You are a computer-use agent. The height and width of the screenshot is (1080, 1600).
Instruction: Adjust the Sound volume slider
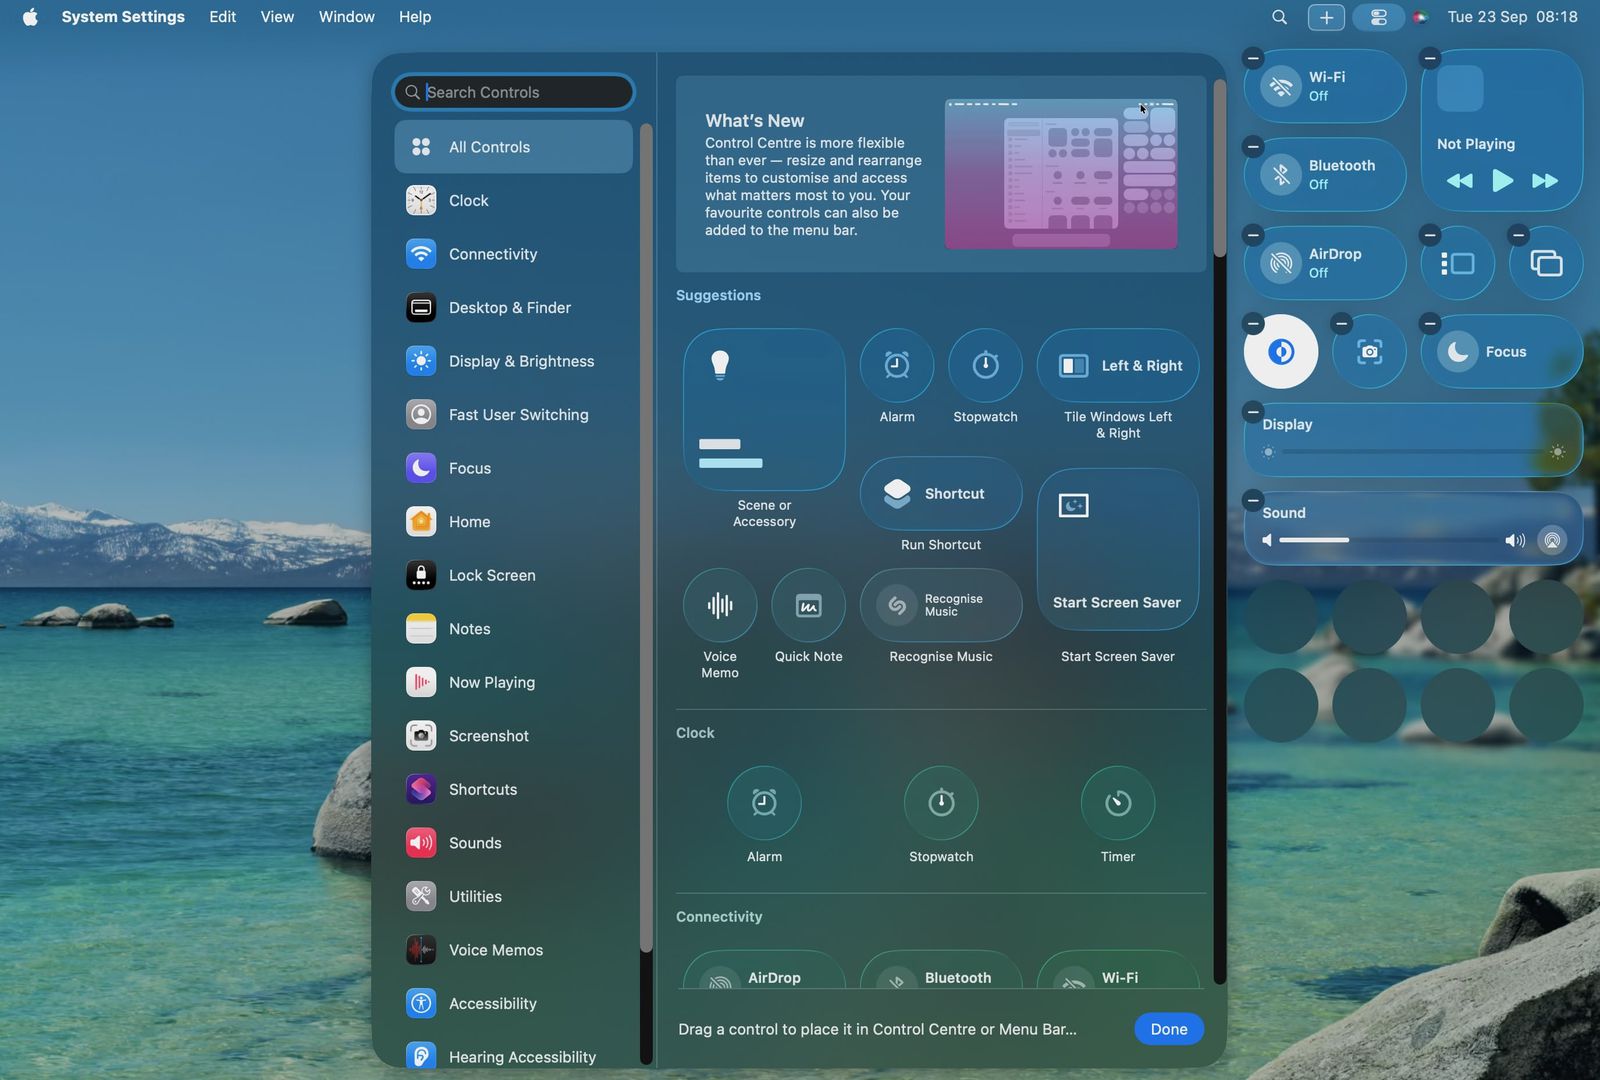tap(1390, 540)
